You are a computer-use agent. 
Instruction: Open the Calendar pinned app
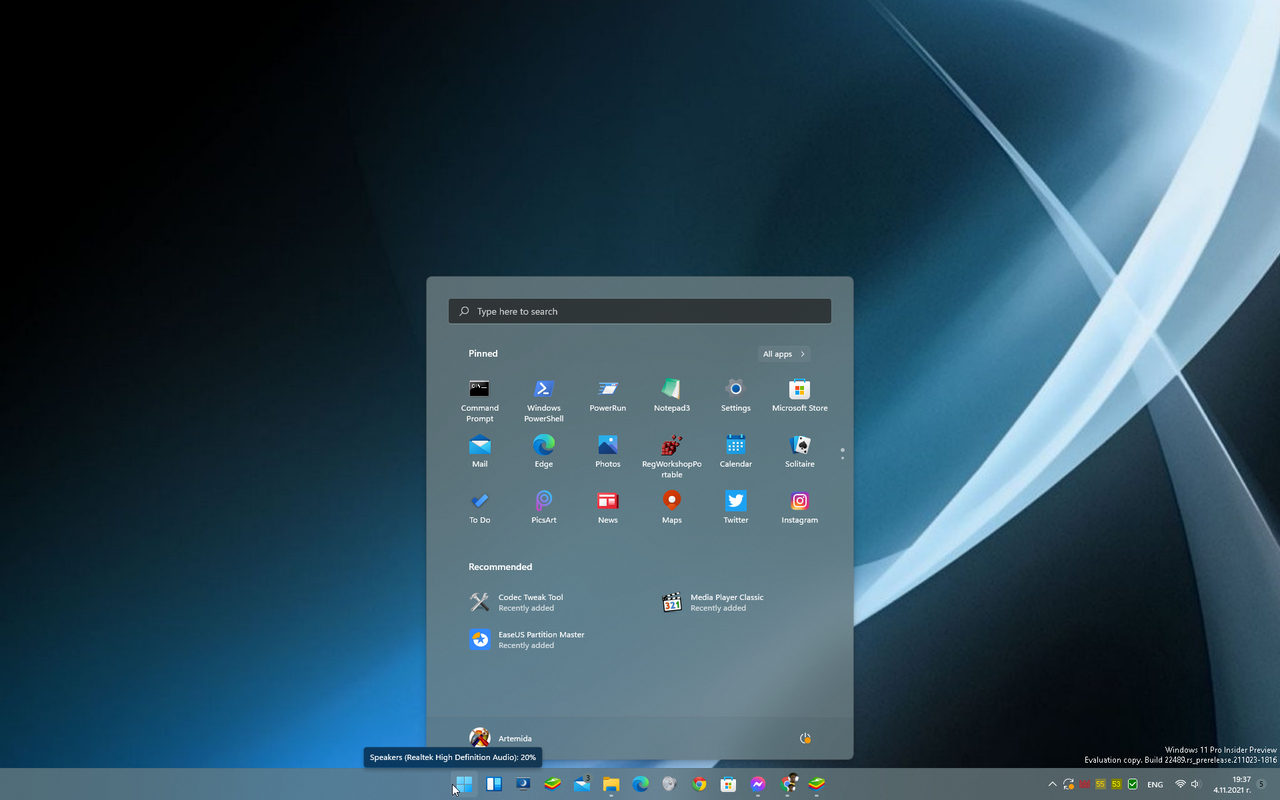point(736,452)
